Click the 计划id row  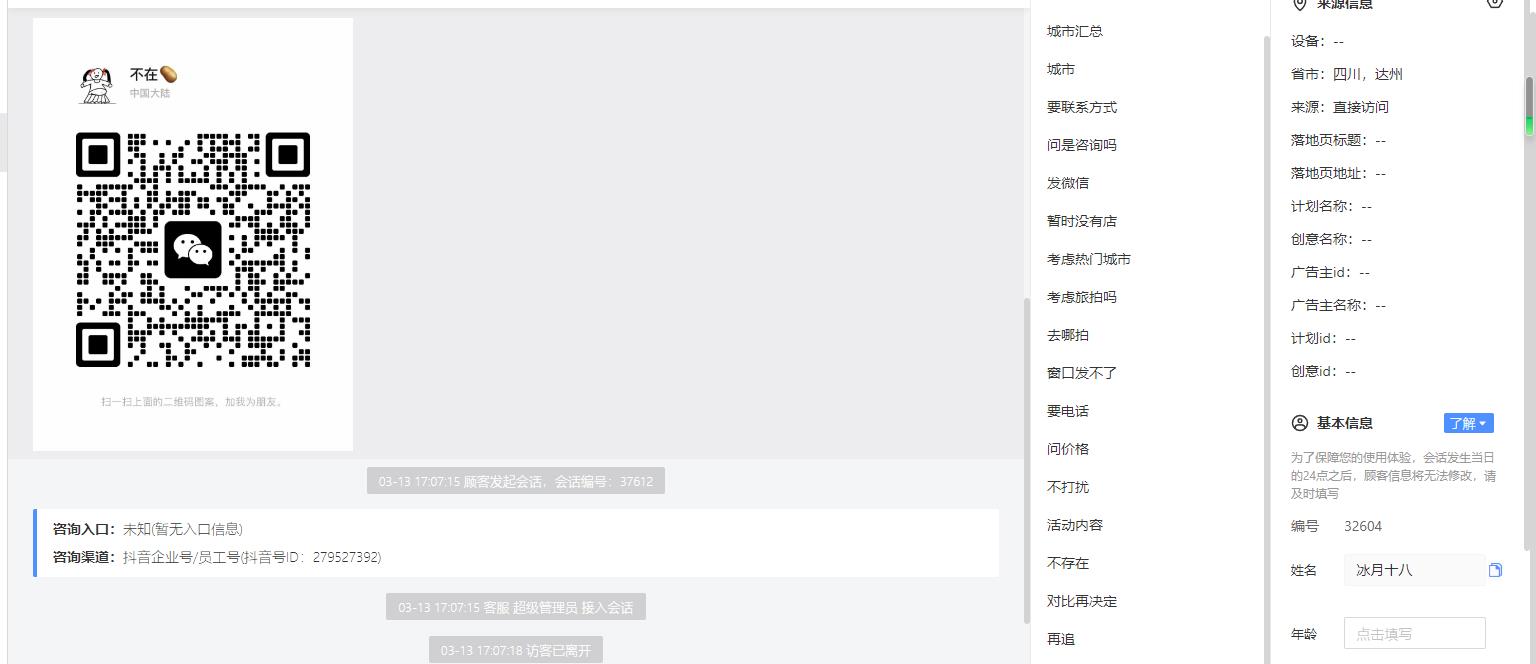pos(1324,338)
